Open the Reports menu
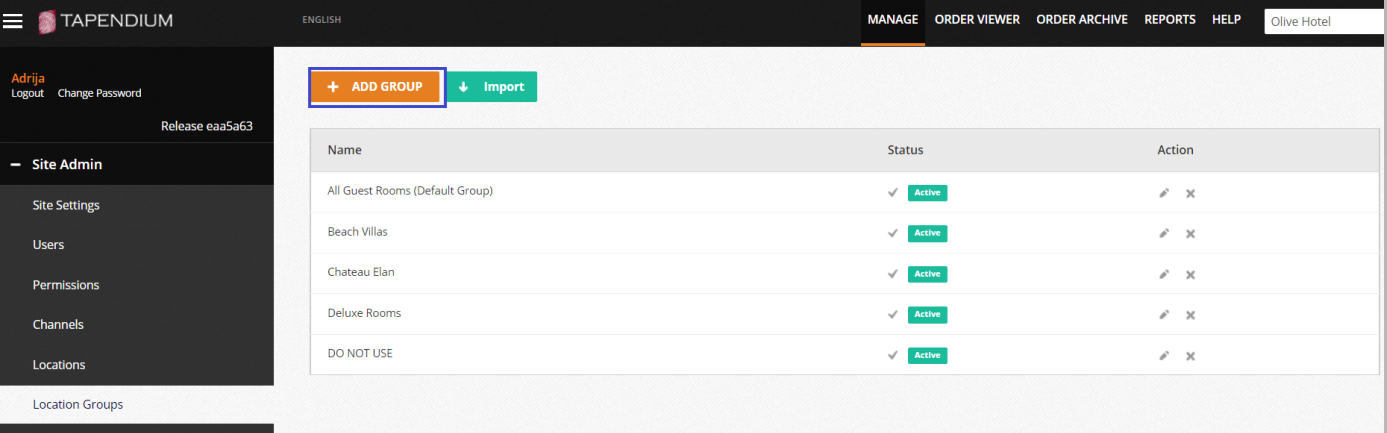Viewport: 1387px width, 433px height. click(1169, 20)
